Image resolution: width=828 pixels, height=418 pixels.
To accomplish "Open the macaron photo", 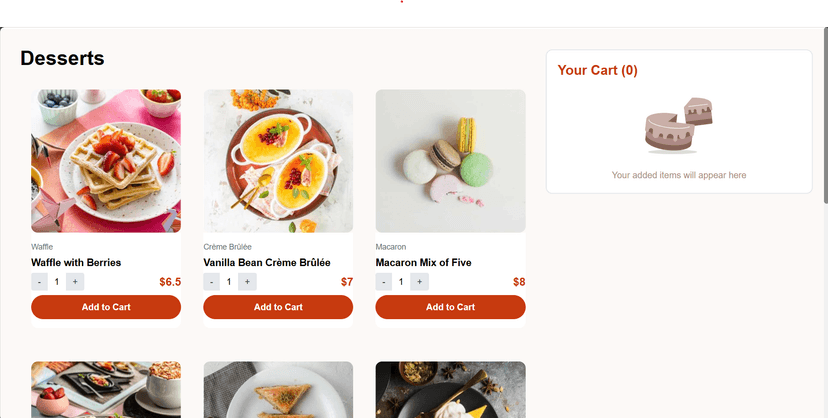I will (x=450, y=161).
